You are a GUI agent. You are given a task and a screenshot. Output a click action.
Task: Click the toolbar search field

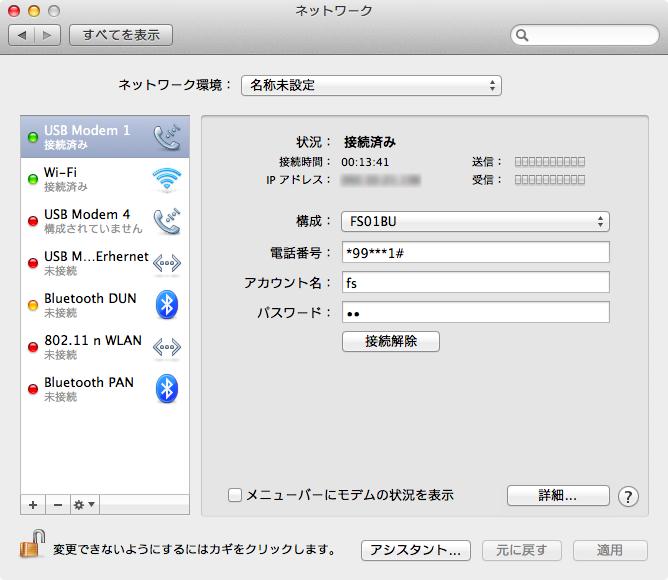tap(585, 35)
